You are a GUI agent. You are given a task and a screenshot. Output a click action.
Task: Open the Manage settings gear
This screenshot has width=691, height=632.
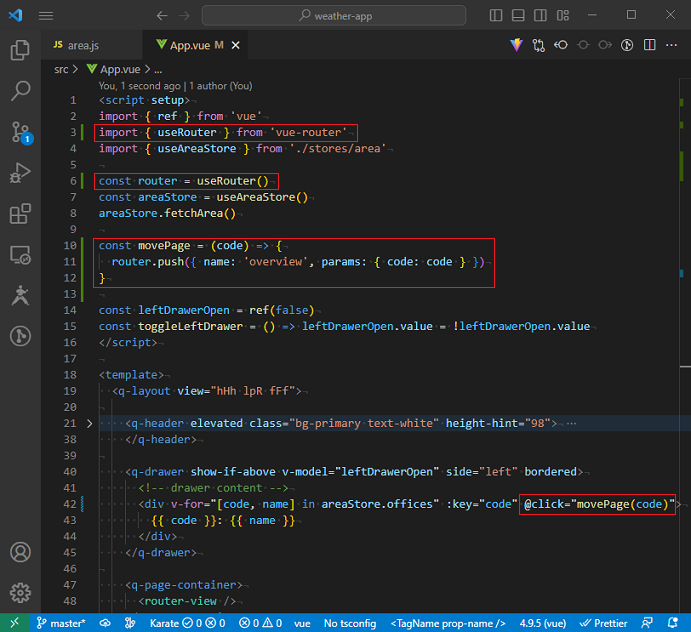pos(20,593)
